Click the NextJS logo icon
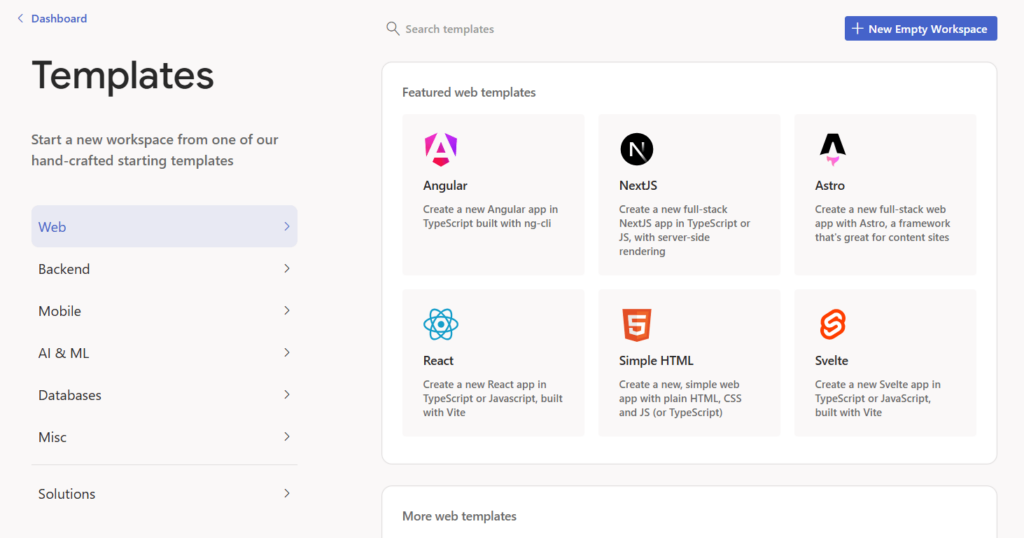 click(x=637, y=149)
